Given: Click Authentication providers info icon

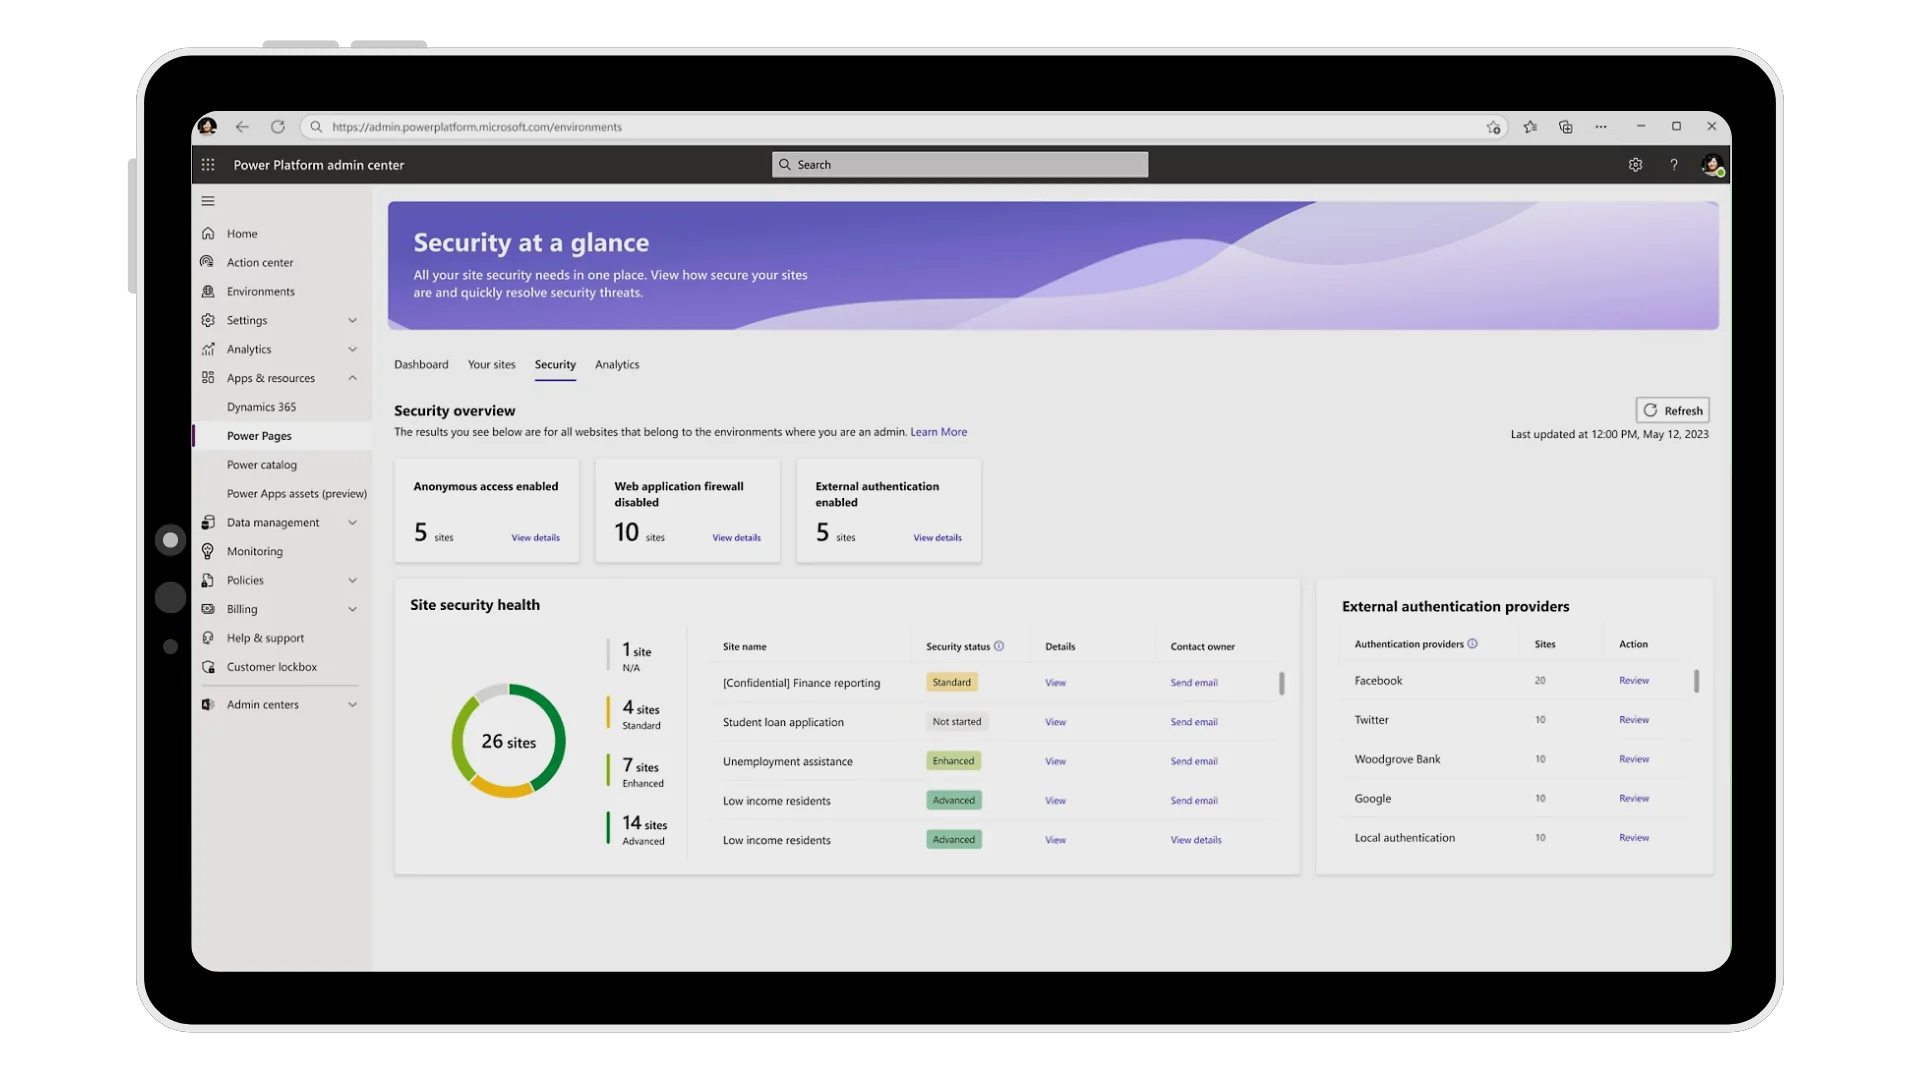Looking at the screenshot, I should [1472, 644].
